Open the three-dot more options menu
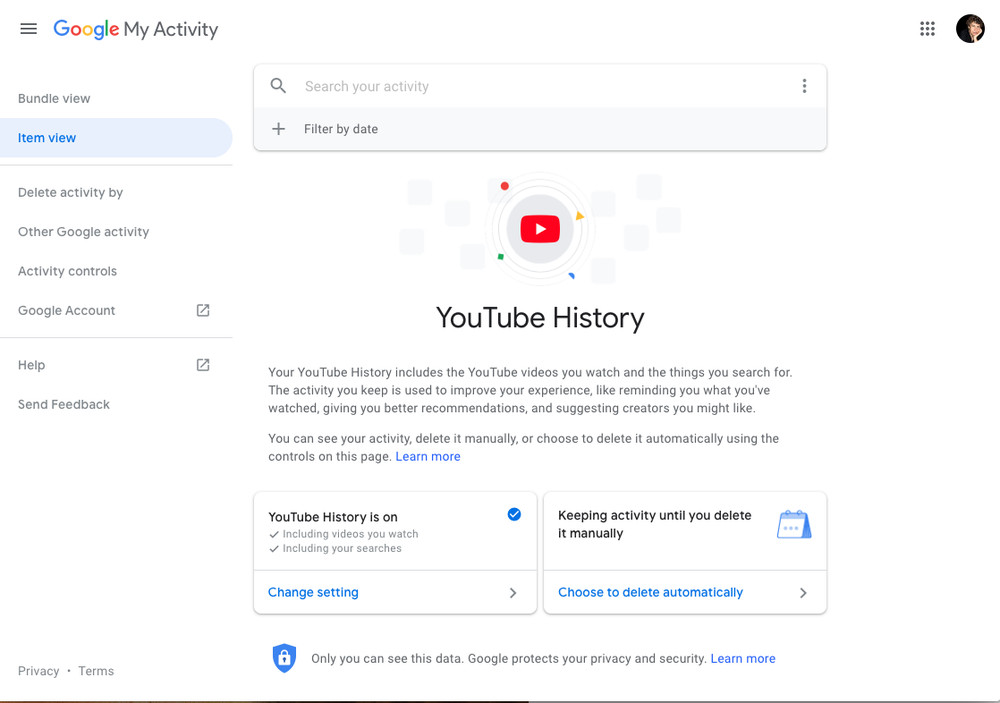The height and width of the screenshot is (703, 1000). coord(804,86)
